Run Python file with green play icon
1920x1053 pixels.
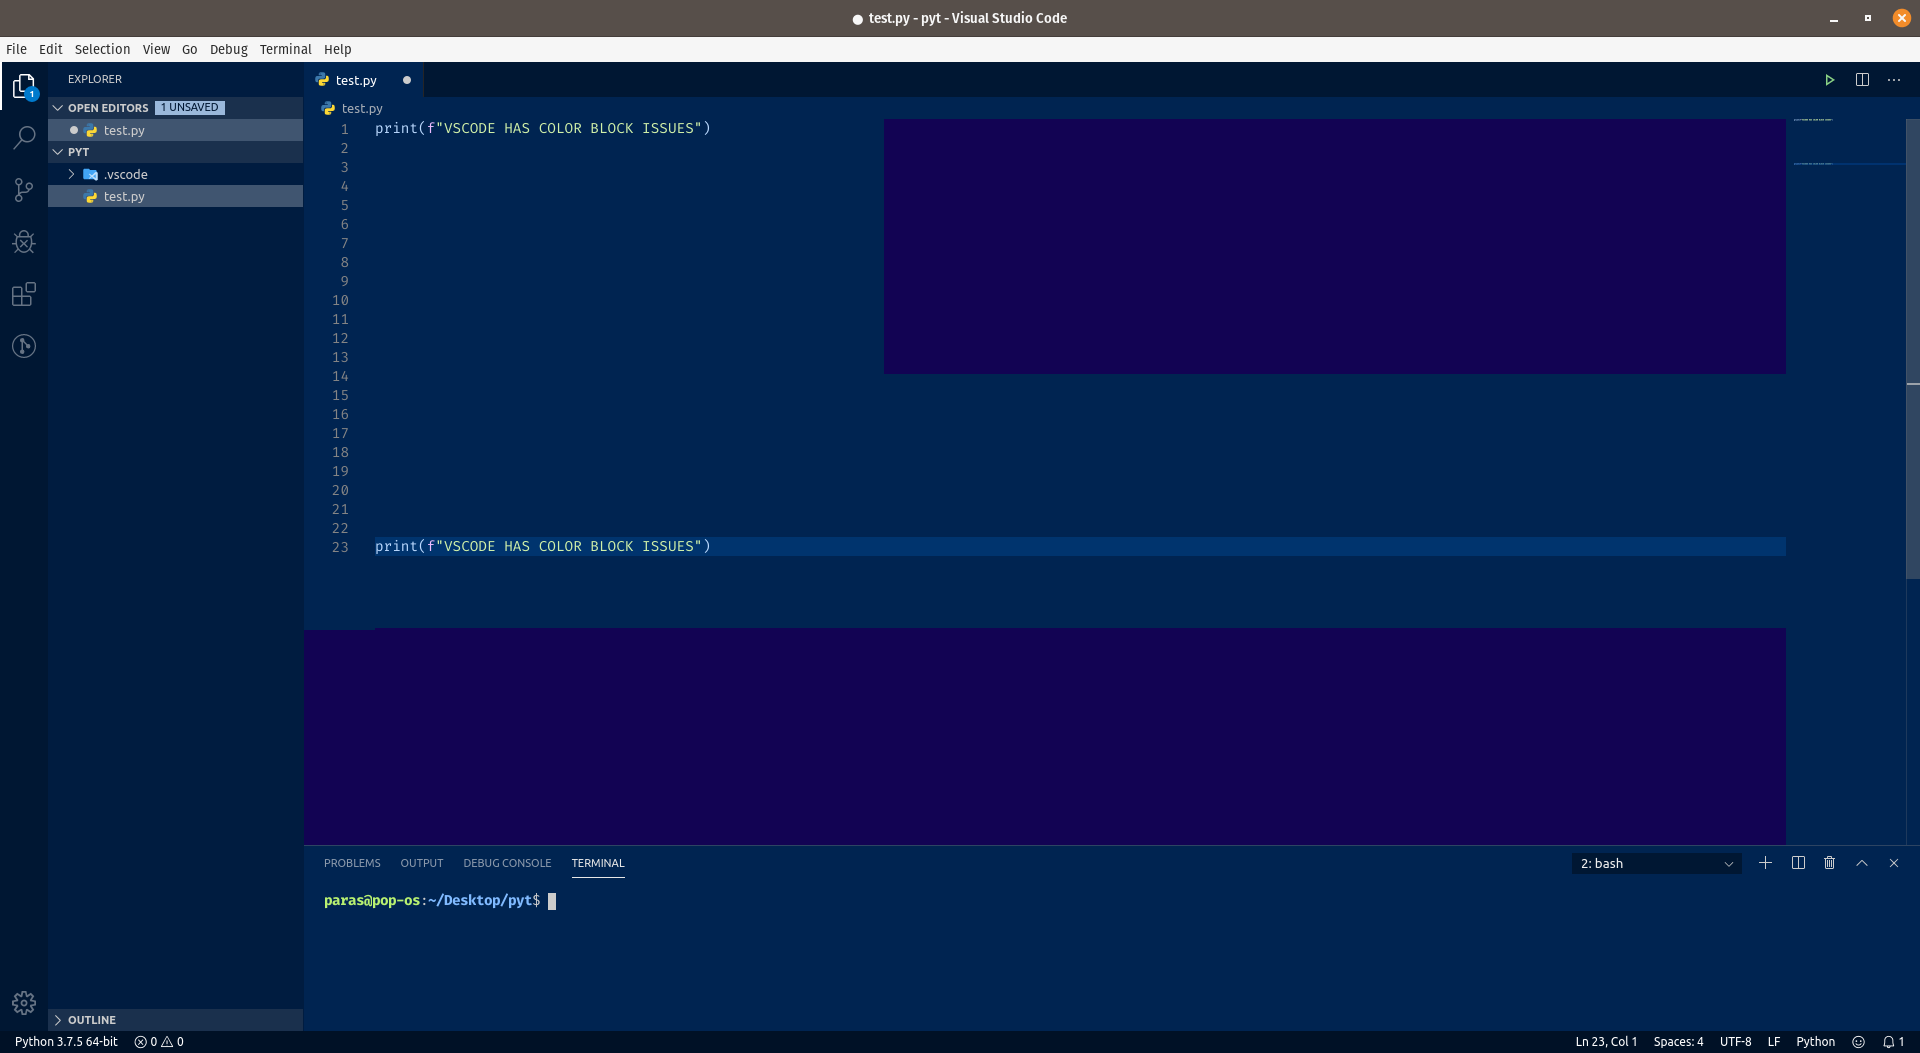tap(1829, 80)
